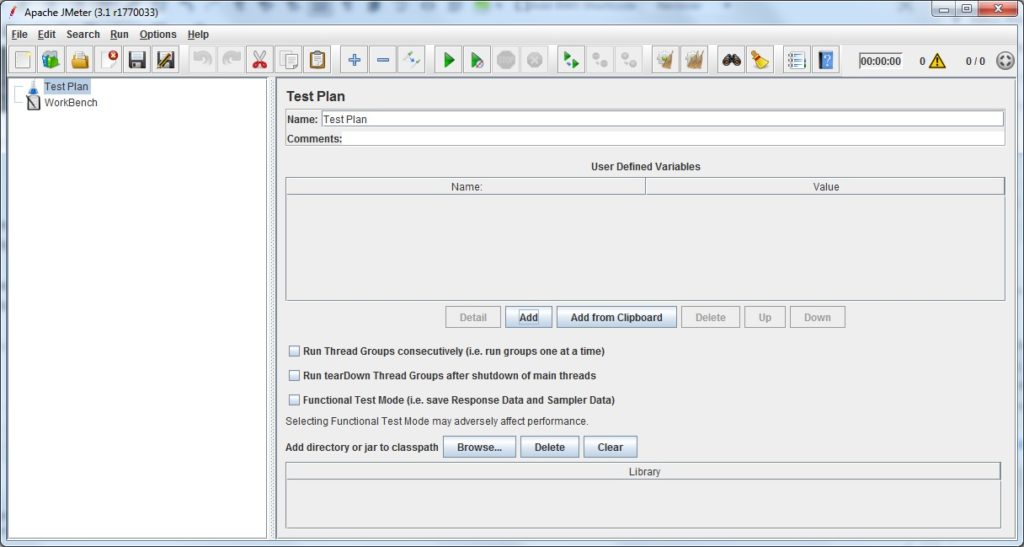Click the Remote Shutdown All icon
1024x547 pixels.
tap(629, 61)
